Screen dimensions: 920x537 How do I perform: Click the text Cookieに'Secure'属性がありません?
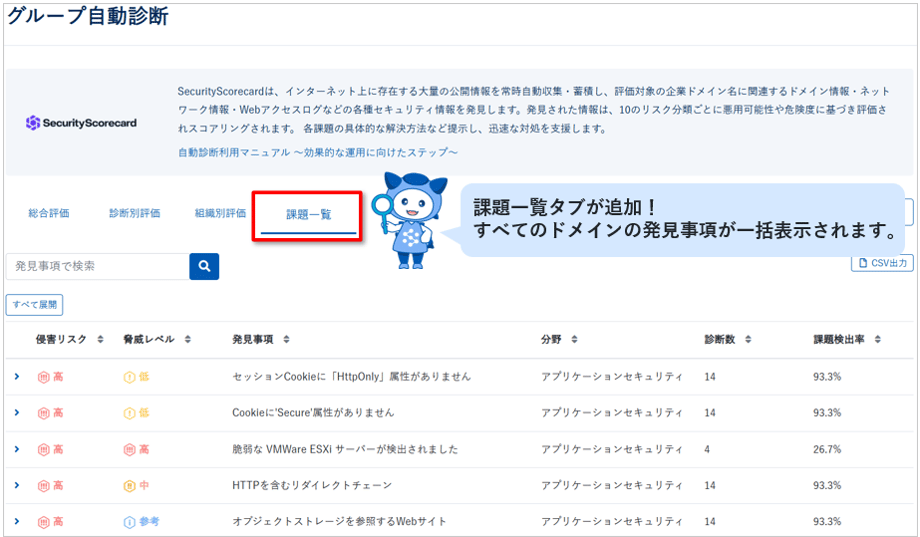tap(313, 413)
